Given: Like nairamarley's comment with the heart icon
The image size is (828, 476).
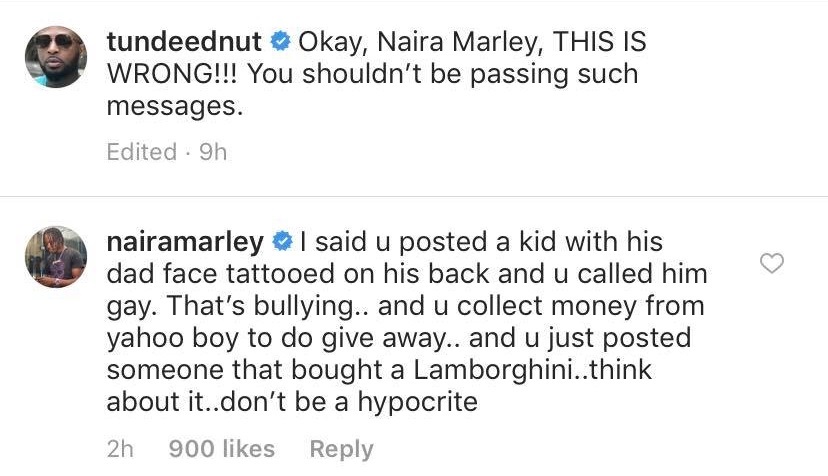Looking at the screenshot, I should tap(772, 264).
